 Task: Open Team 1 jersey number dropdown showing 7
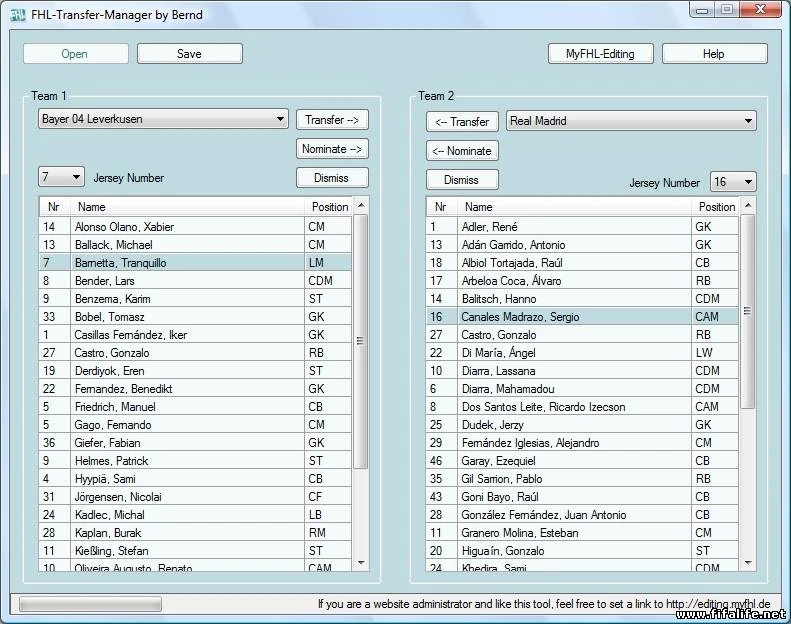tap(61, 177)
